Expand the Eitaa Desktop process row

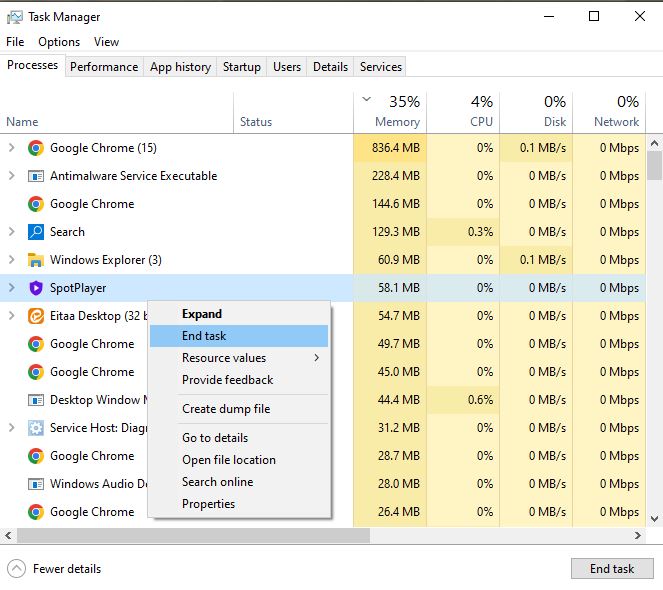coord(11,316)
